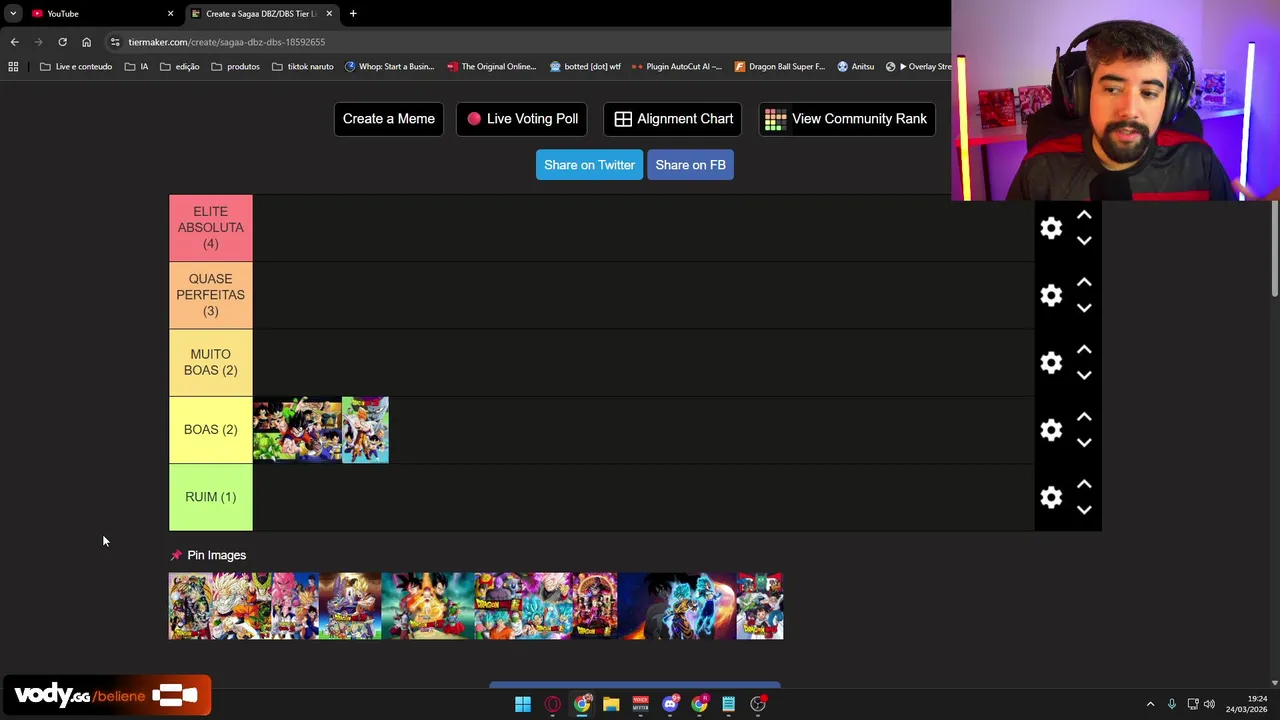
Task: Open Discord from taskbar
Action: pos(670,704)
